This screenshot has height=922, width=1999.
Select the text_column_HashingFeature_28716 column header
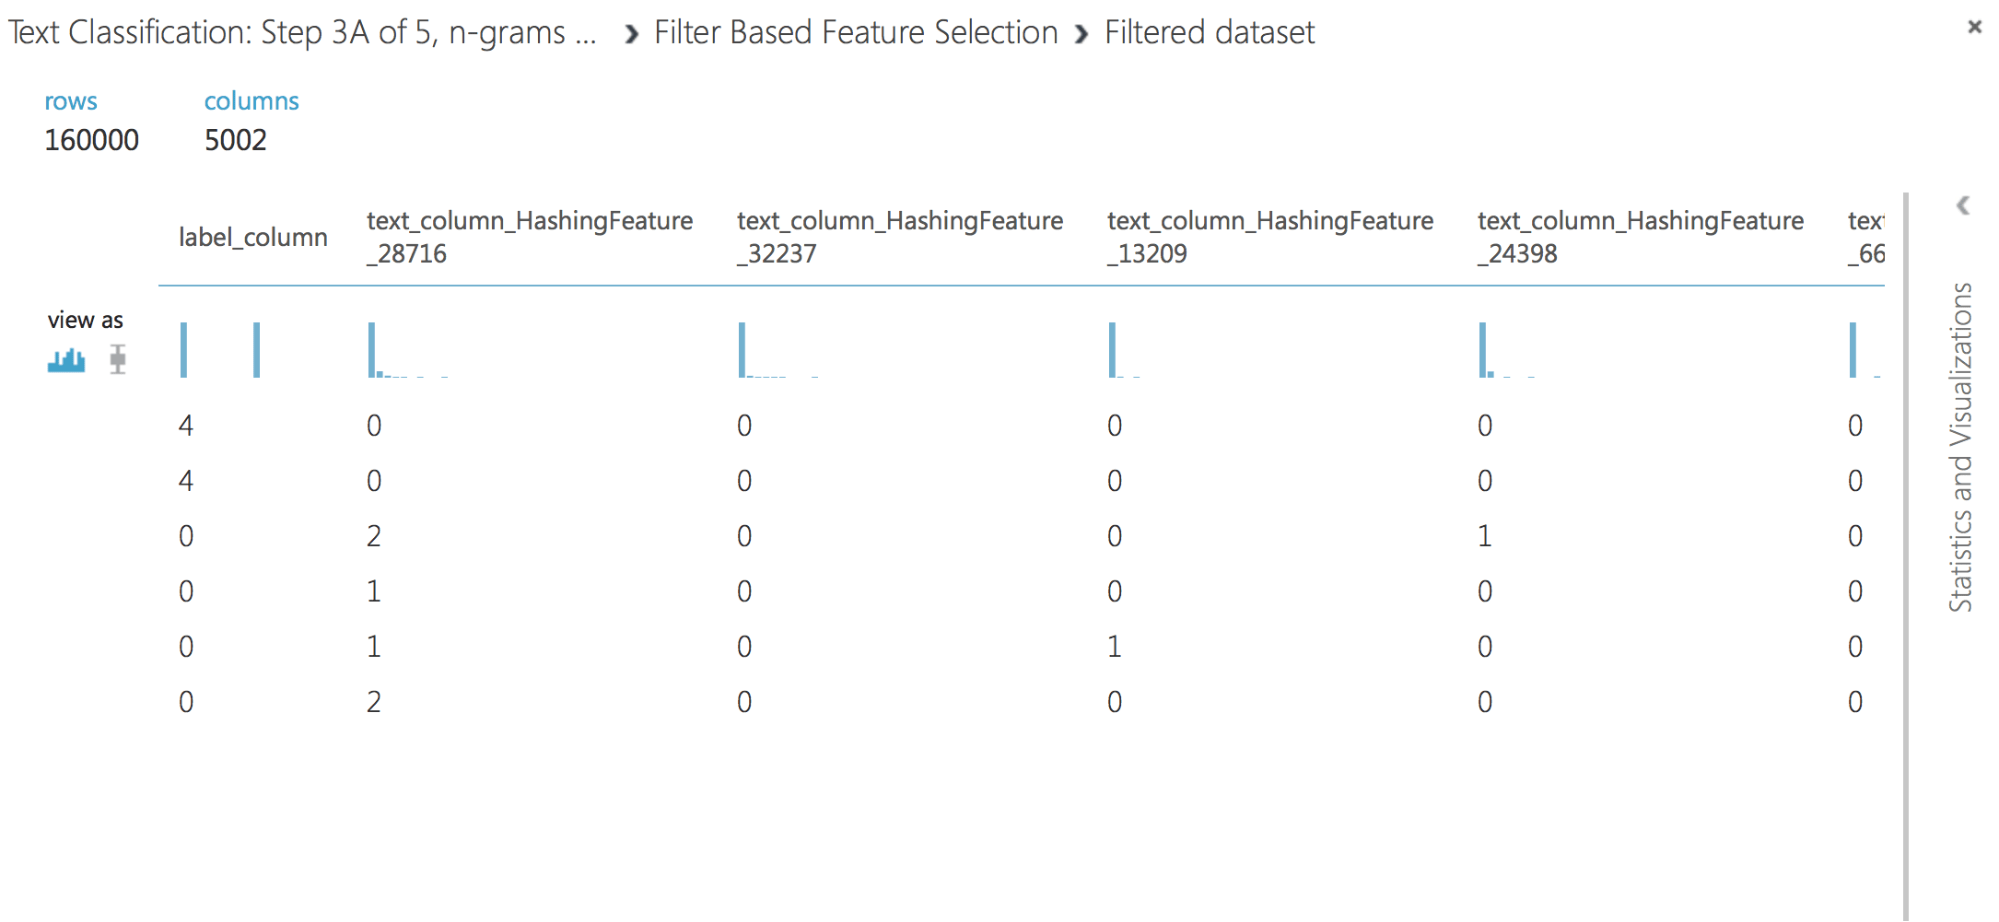pos(530,237)
